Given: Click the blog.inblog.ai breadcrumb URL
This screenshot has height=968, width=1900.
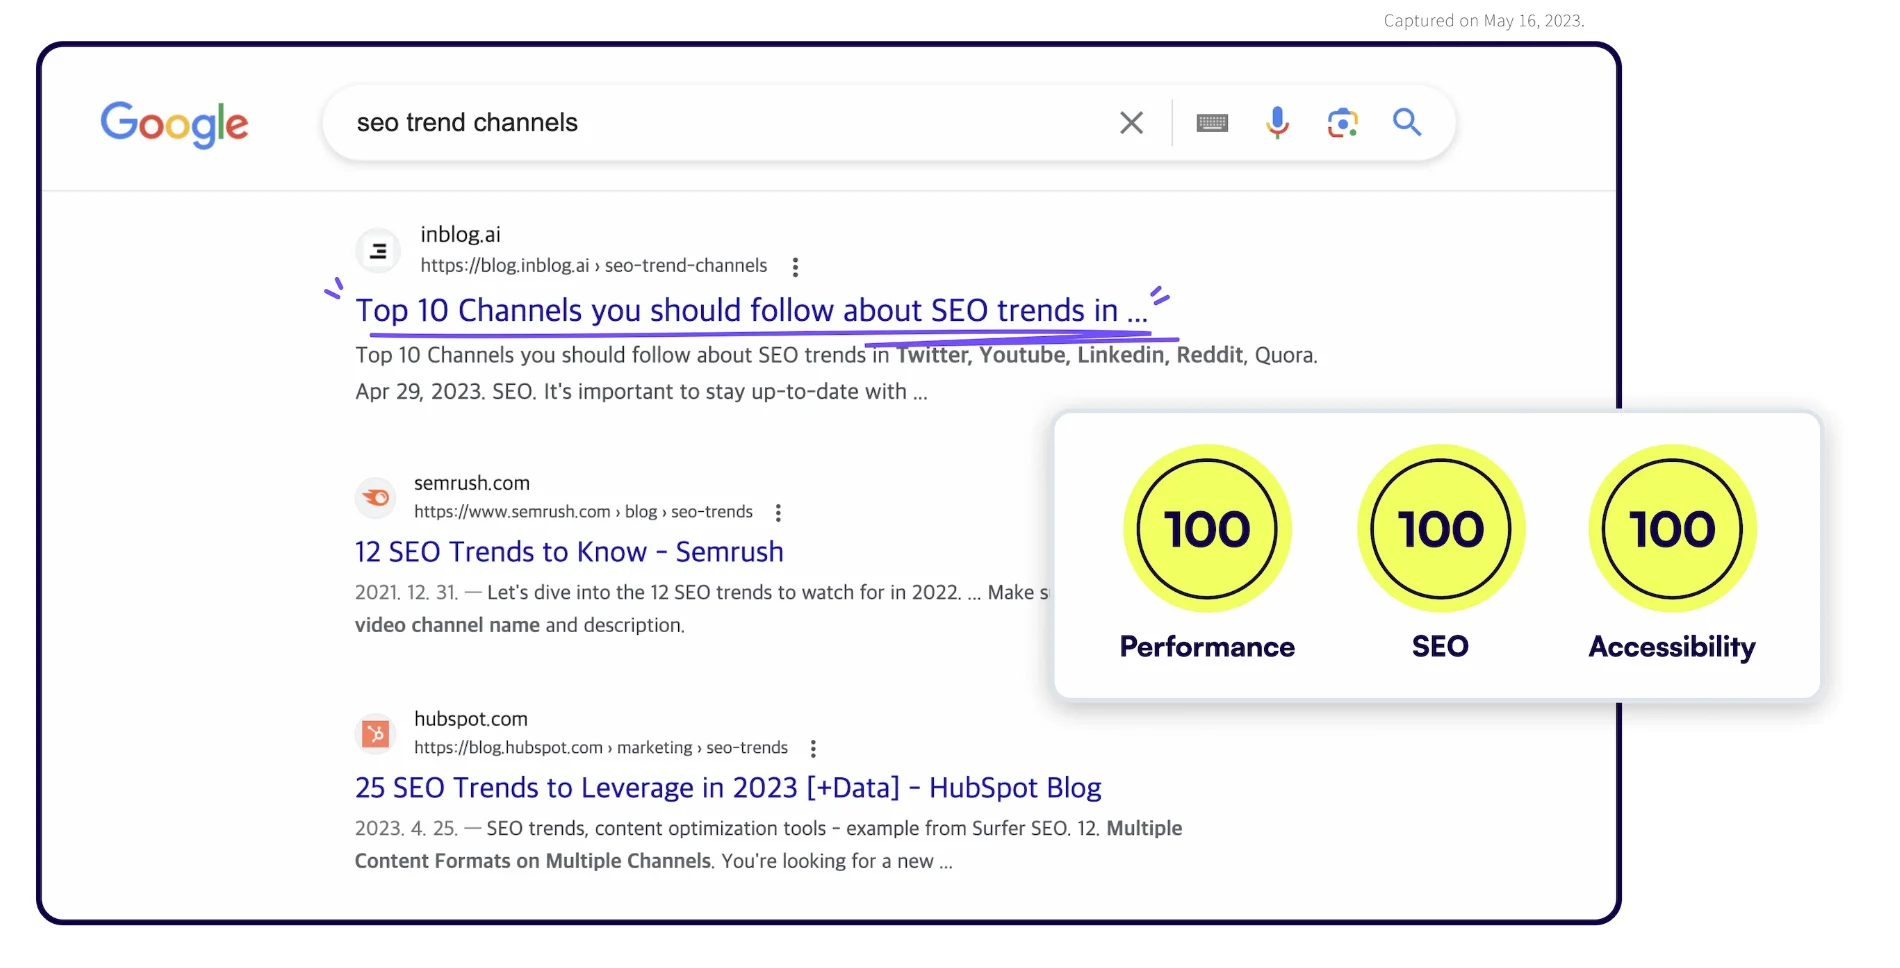Looking at the screenshot, I should [x=593, y=266].
